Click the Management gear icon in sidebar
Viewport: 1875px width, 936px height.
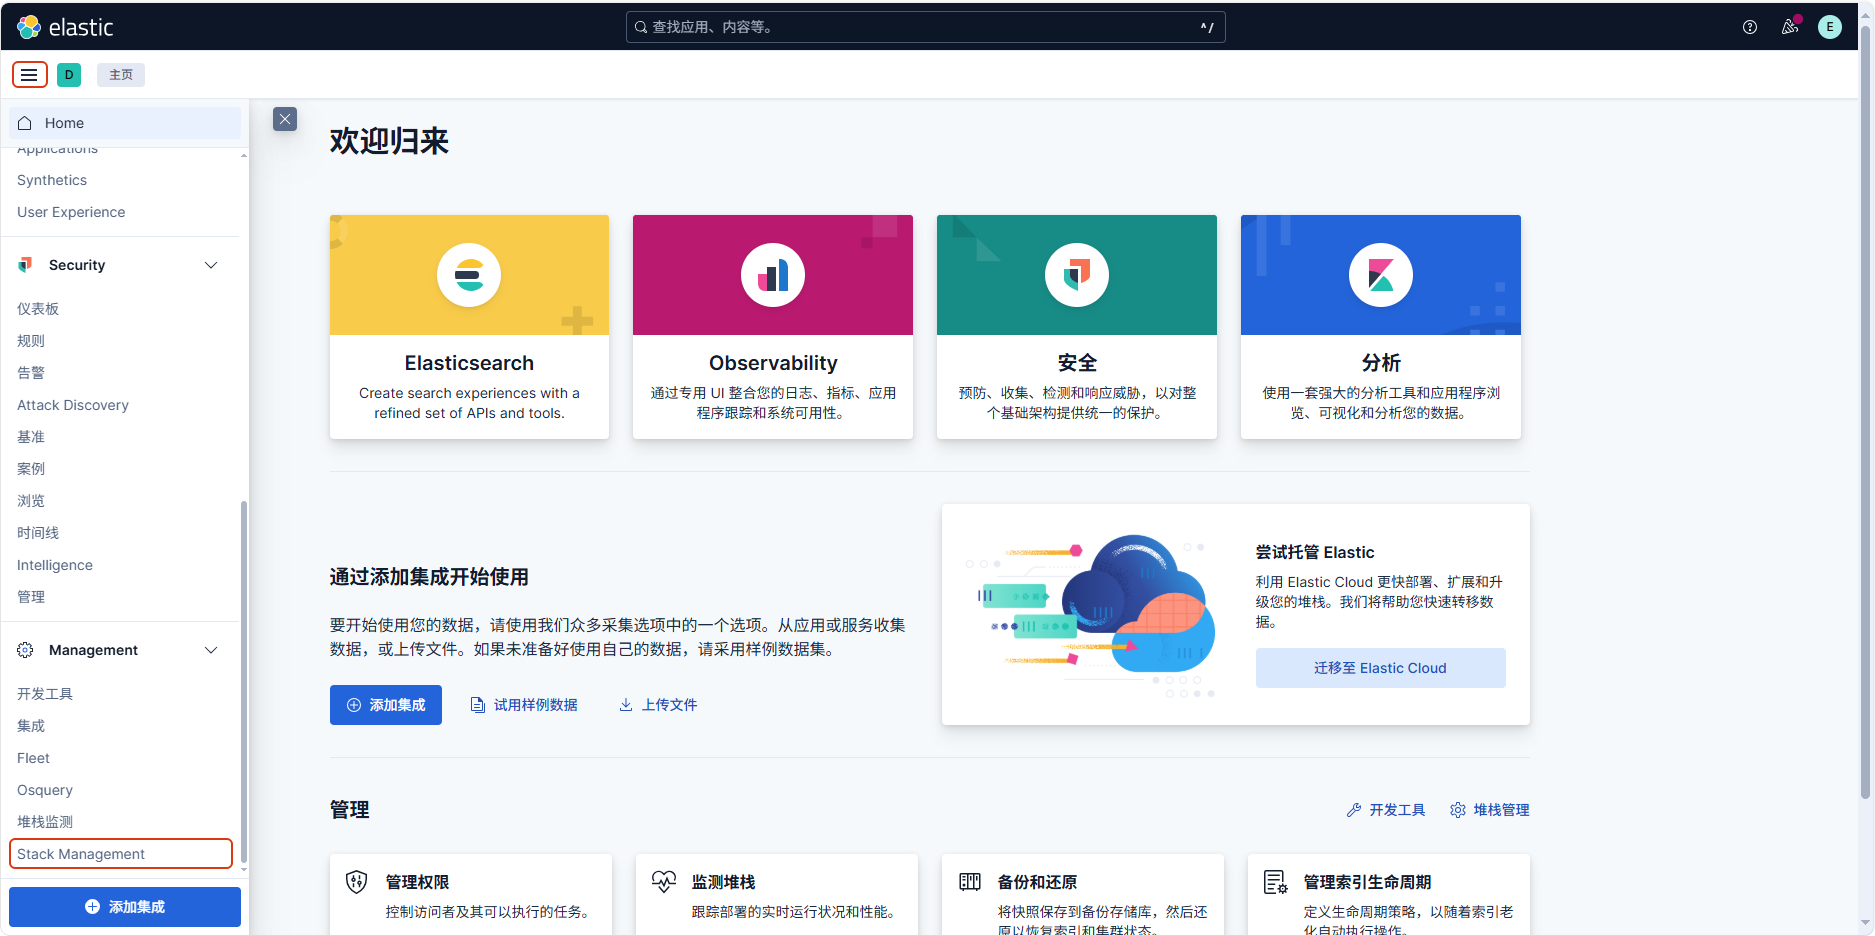(25, 650)
